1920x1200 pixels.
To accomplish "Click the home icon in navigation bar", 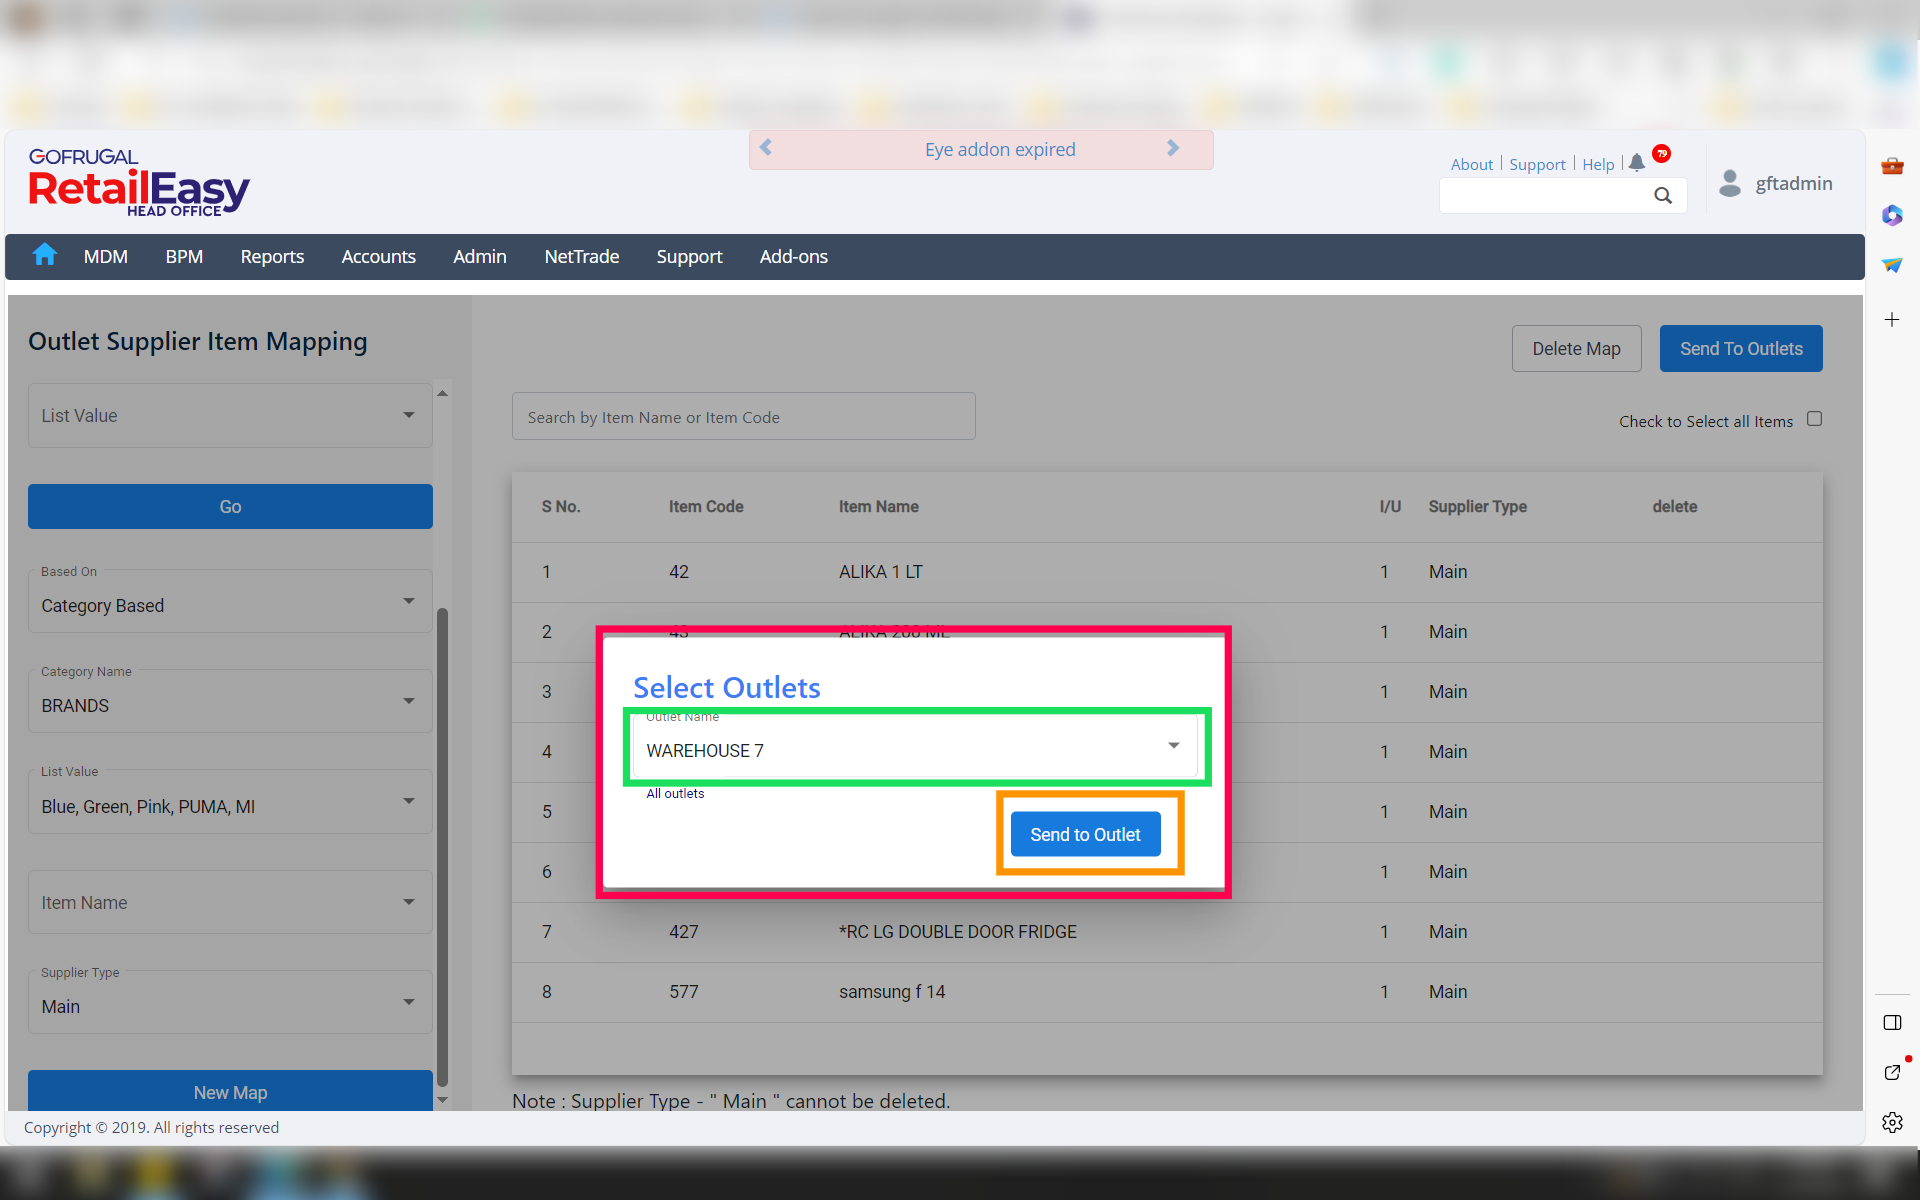I will click(x=44, y=256).
